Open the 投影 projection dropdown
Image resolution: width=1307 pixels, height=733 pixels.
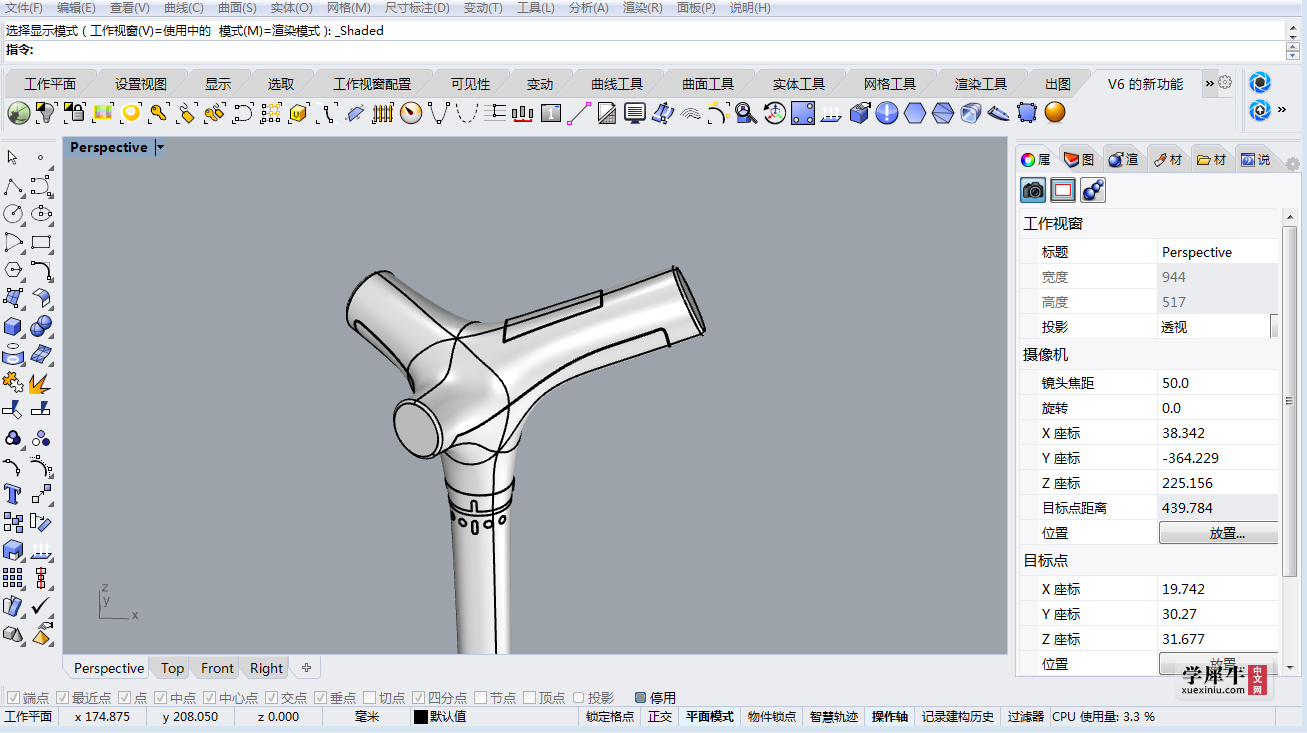click(1274, 327)
